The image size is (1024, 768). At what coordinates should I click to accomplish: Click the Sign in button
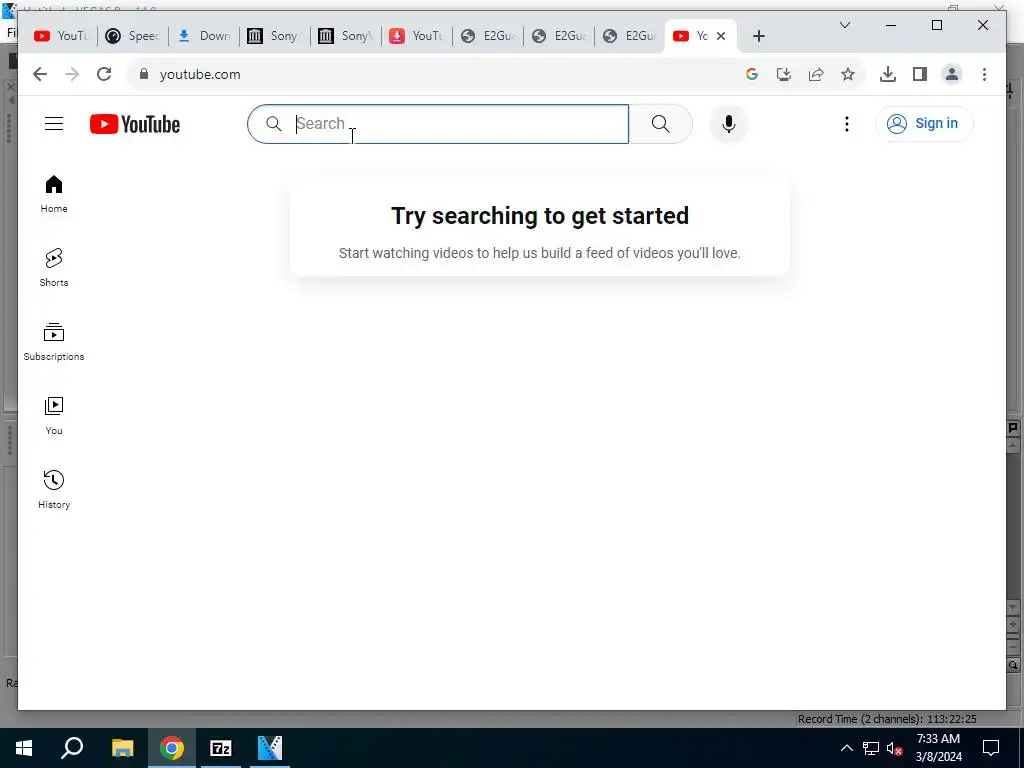pos(924,123)
